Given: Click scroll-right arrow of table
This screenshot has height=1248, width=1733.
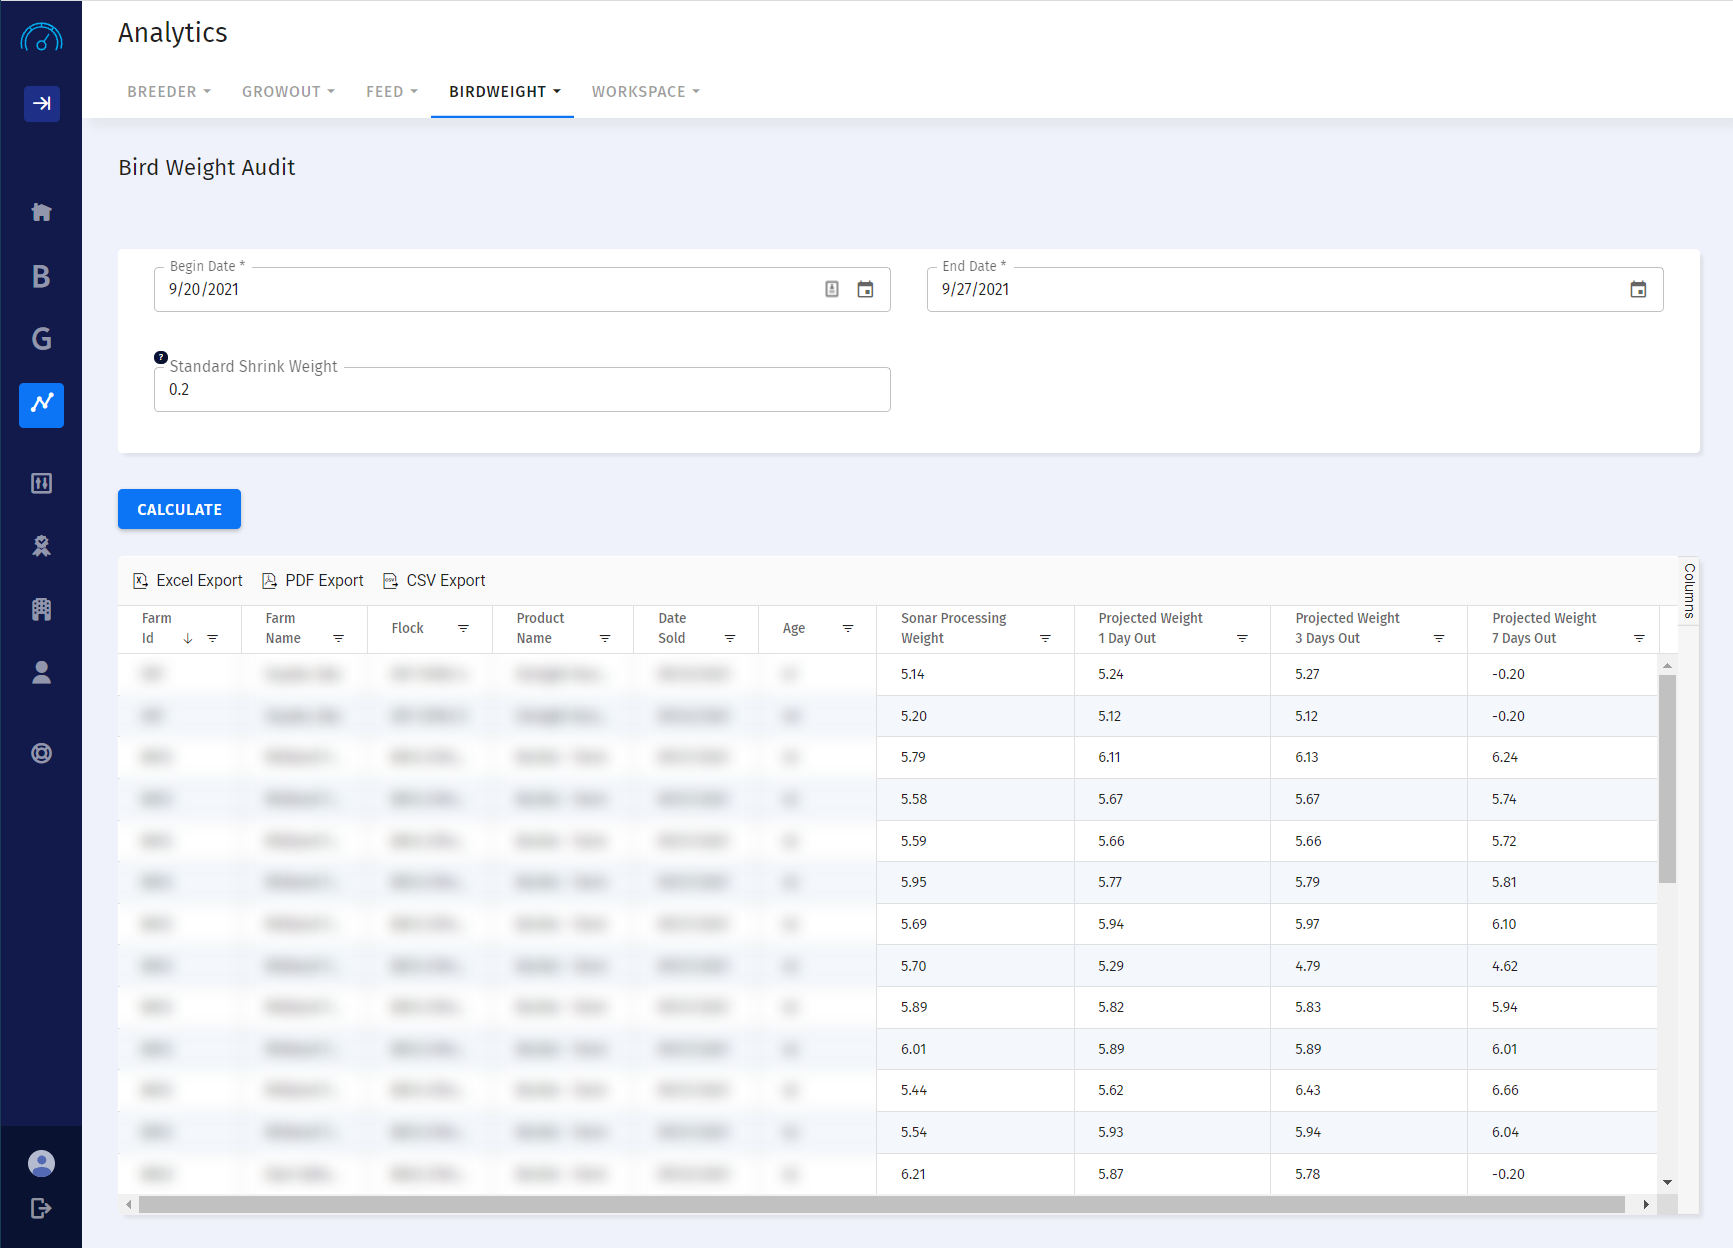Looking at the screenshot, I should tap(1646, 1204).
